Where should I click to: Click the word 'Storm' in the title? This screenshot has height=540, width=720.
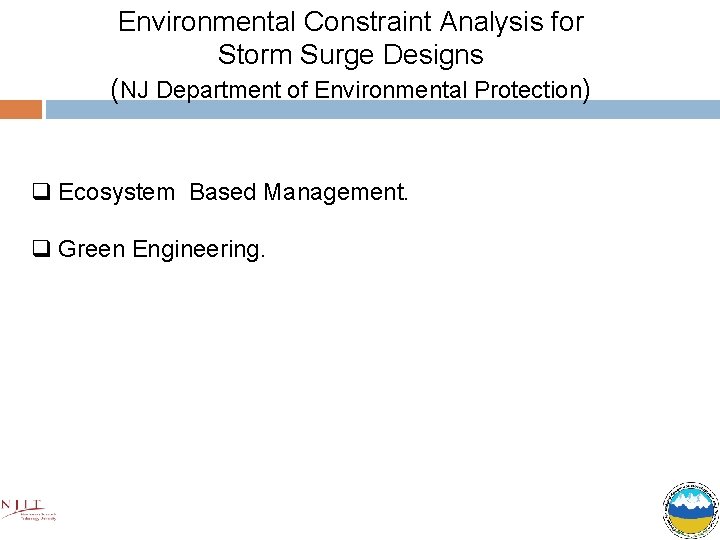(x=251, y=54)
